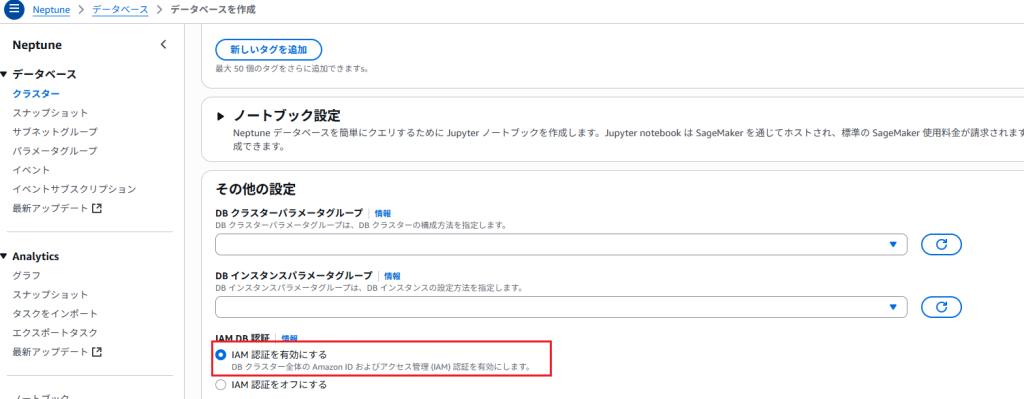This screenshot has width=1024, height=399.
Task: Open the hamburger navigation menu
Action: pyautogui.click(x=14, y=10)
